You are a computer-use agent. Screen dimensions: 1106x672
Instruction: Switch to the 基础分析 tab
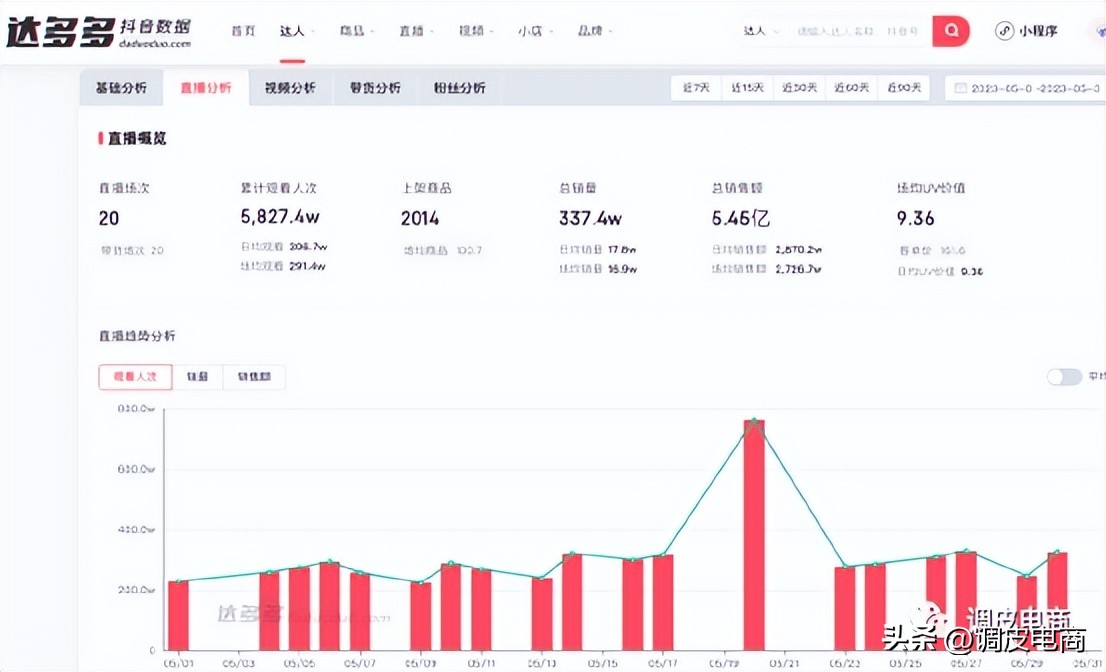click(x=121, y=87)
